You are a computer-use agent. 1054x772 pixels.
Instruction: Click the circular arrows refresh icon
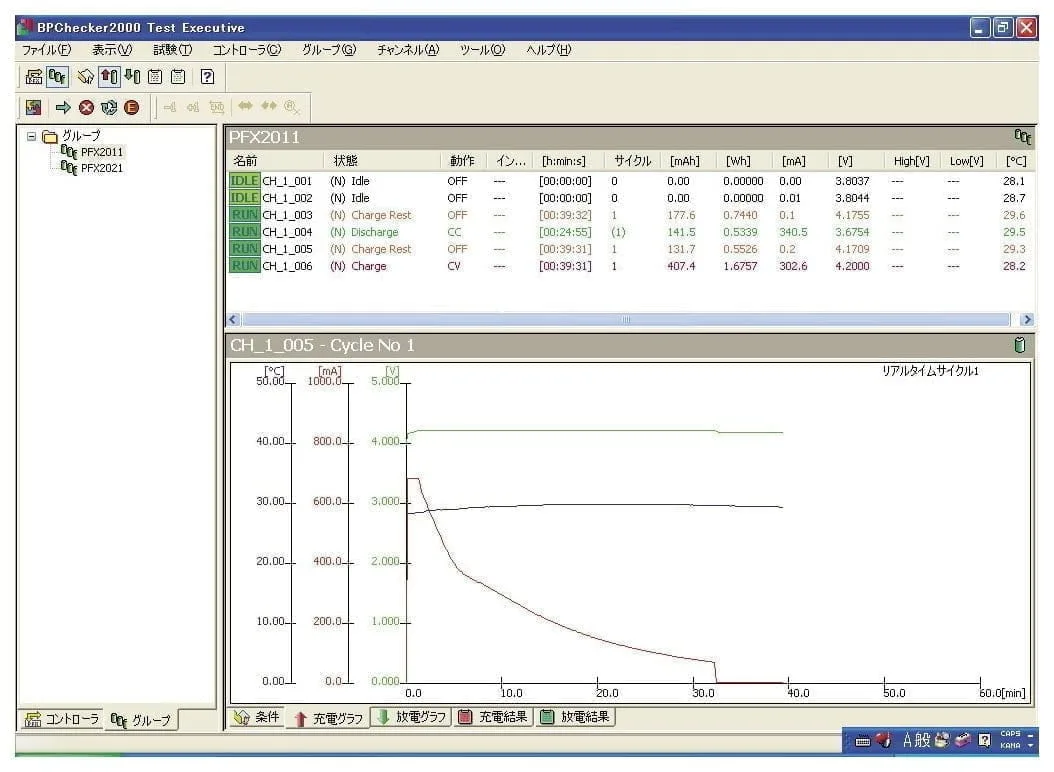pyautogui.click(x=108, y=107)
